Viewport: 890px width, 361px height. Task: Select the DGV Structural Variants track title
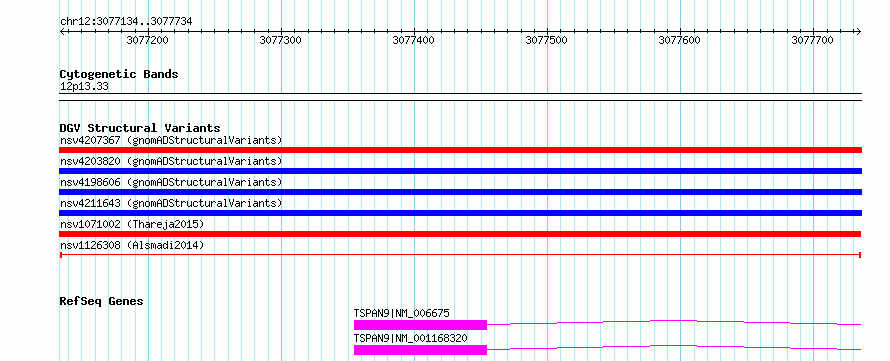pos(140,128)
